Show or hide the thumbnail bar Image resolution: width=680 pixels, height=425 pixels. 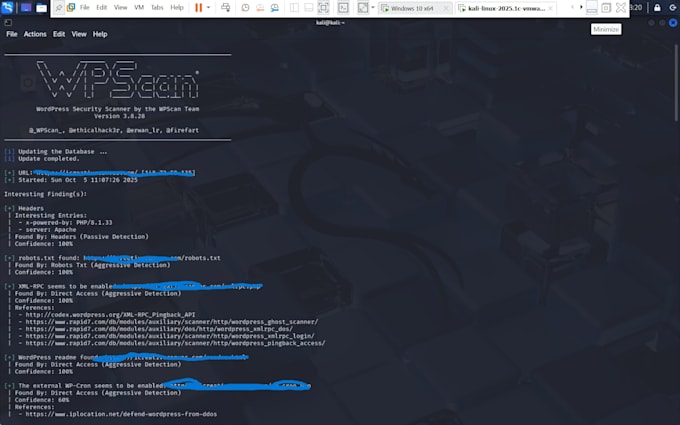click(x=308, y=7)
